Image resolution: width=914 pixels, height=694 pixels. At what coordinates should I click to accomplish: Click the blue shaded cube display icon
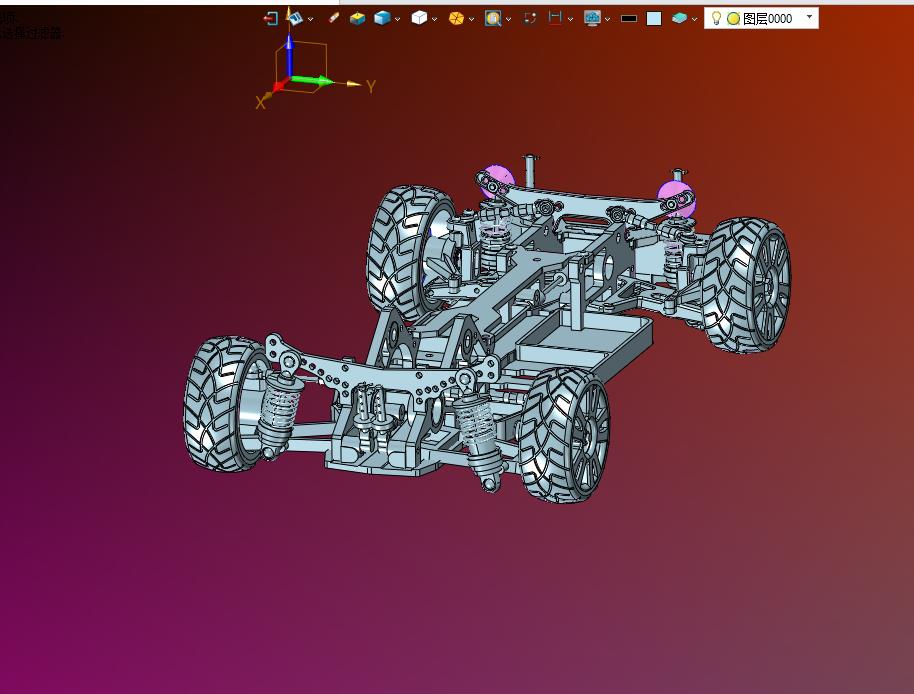(x=382, y=19)
